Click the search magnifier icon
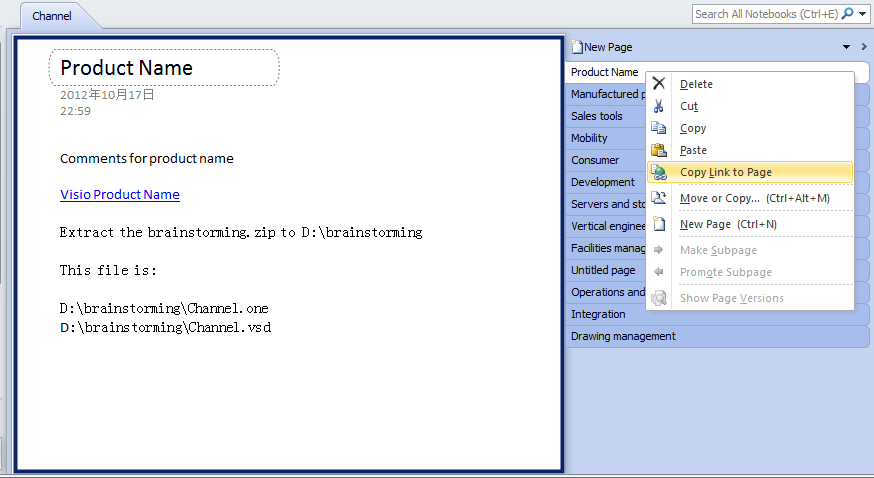The width and height of the screenshot is (874, 478). [847, 13]
